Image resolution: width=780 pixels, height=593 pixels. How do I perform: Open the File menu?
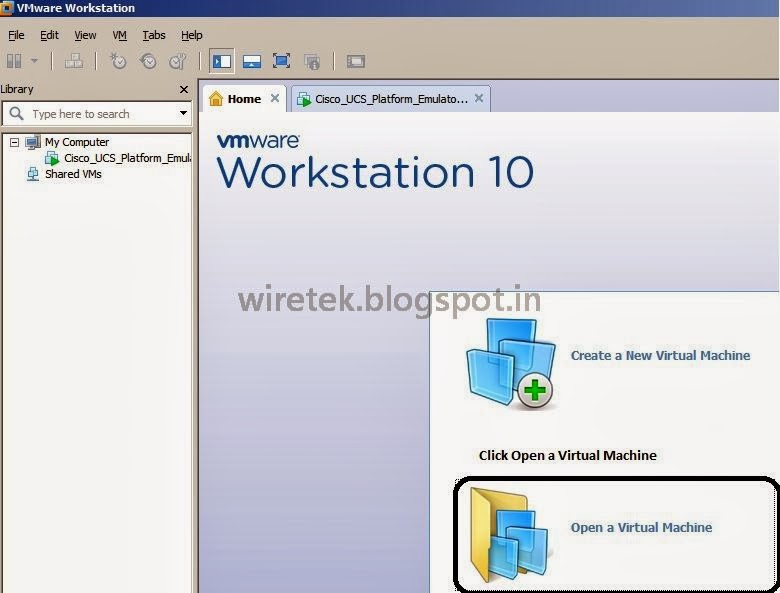(x=16, y=35)
